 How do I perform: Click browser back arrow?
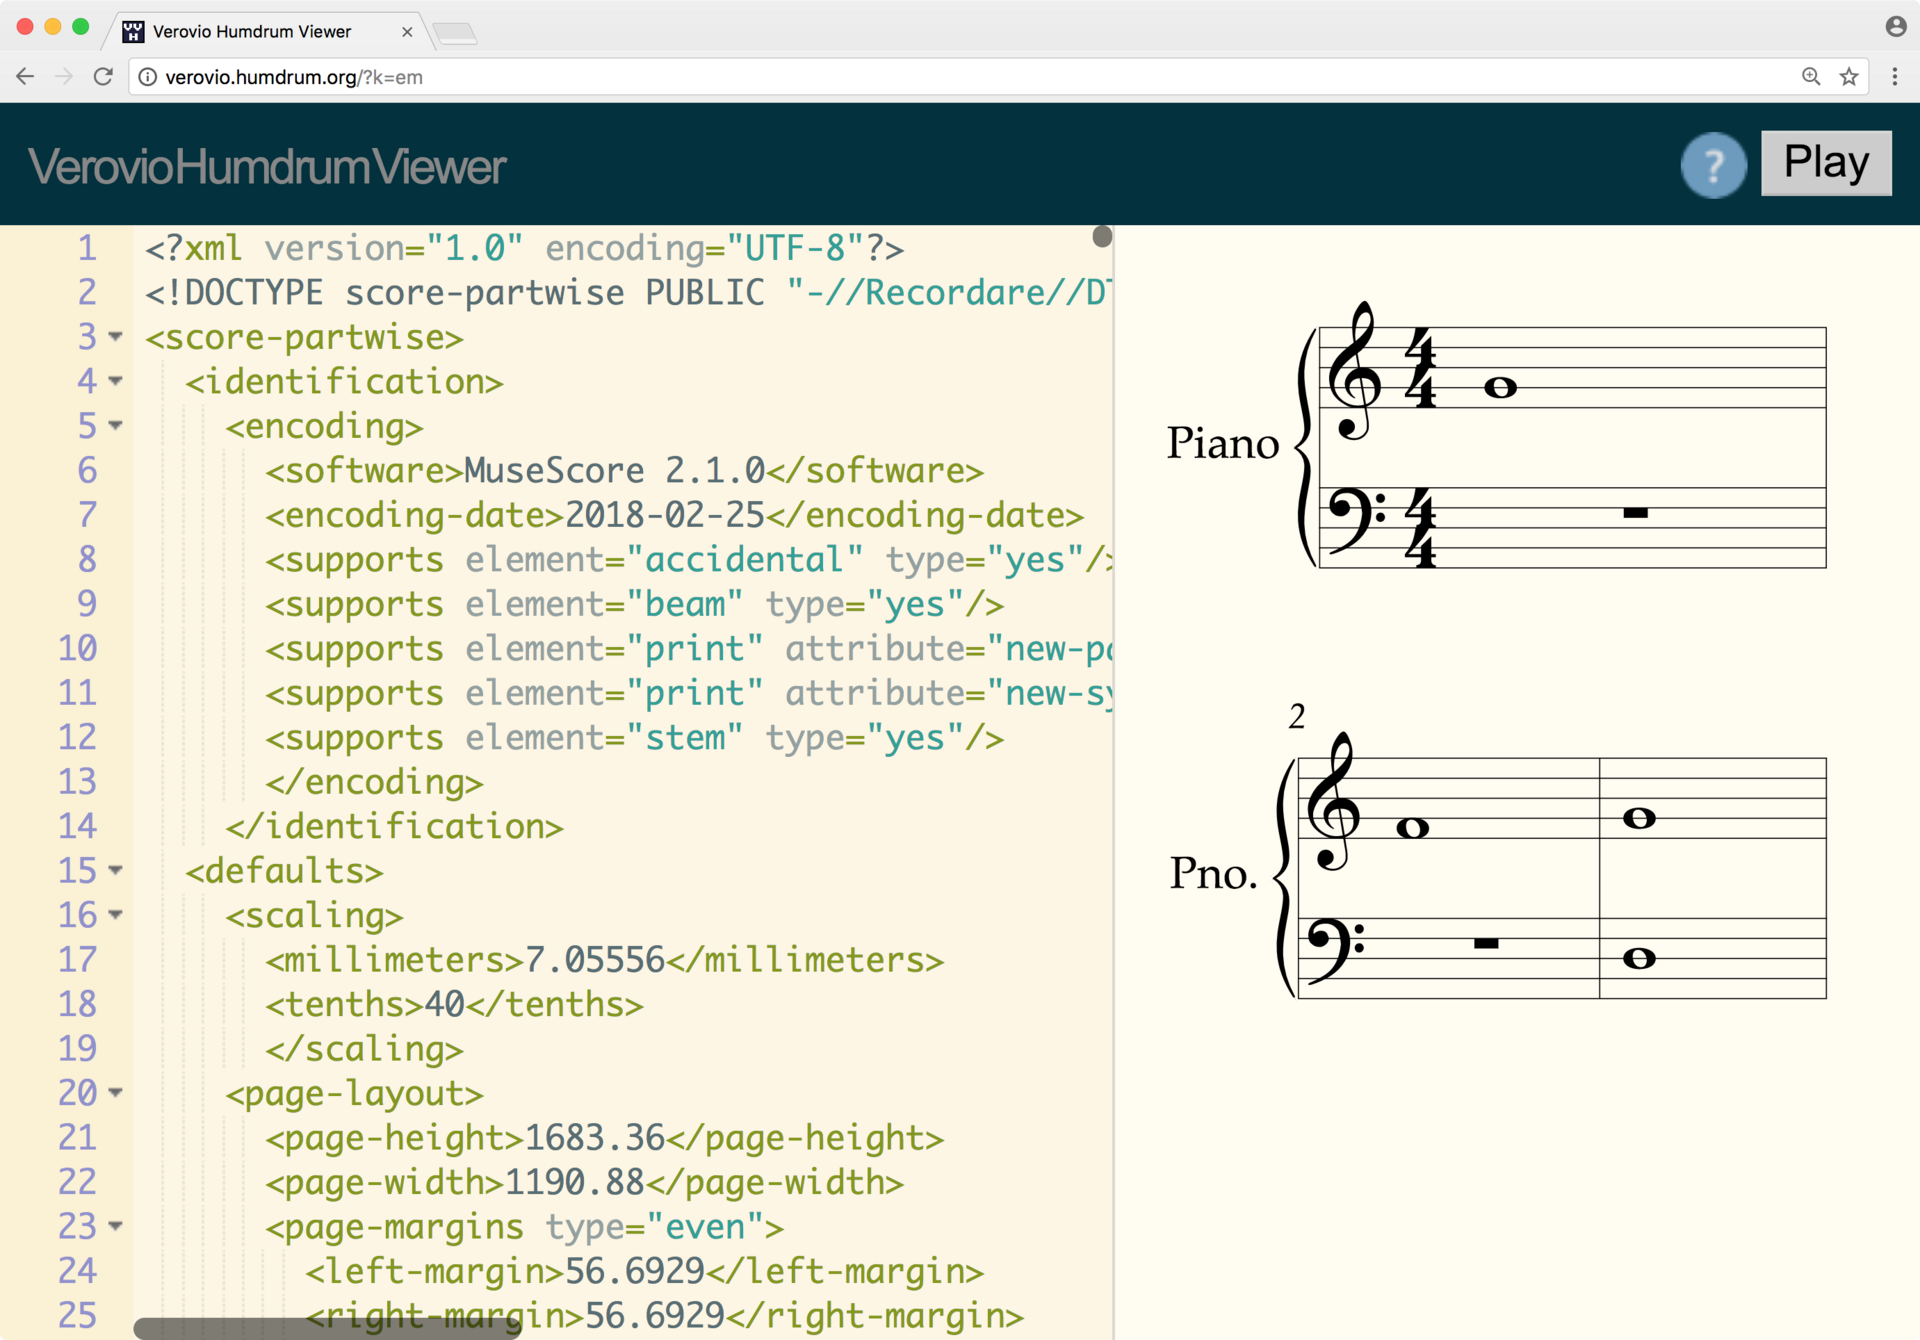pyautogui.click(x=26, y=77)
